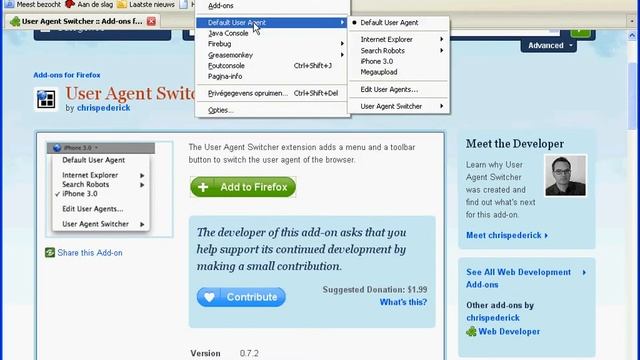Open Edit User Agents dialog

(399, 89)
